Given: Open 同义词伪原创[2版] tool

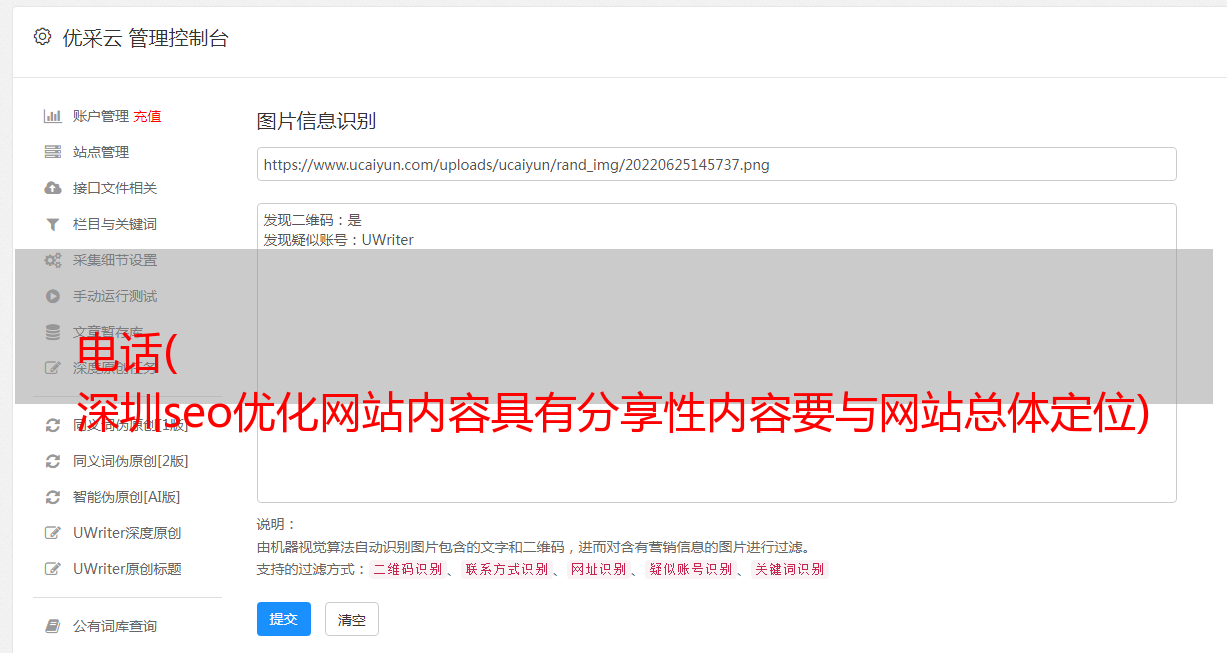Looking at the screenshot, I should pyautogui.click(x=130, y=461).
